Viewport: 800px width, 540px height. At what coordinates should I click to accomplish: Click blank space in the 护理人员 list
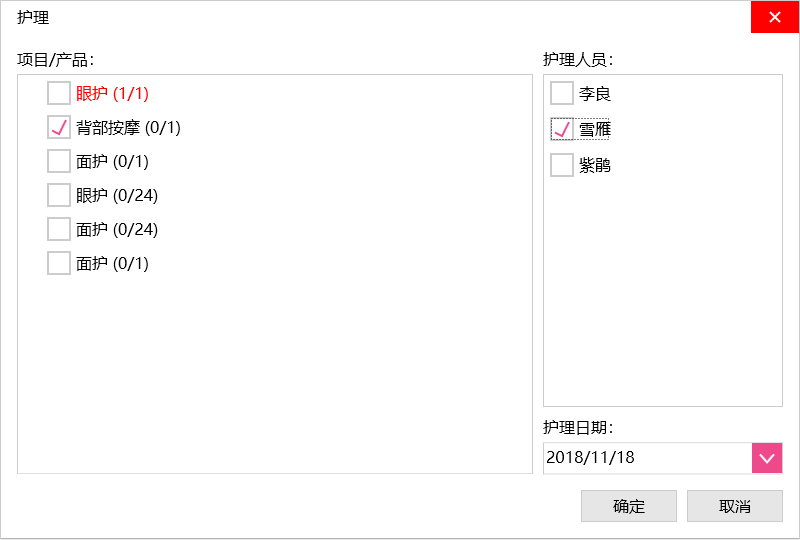pyautogui.click(x=662, y=300)
